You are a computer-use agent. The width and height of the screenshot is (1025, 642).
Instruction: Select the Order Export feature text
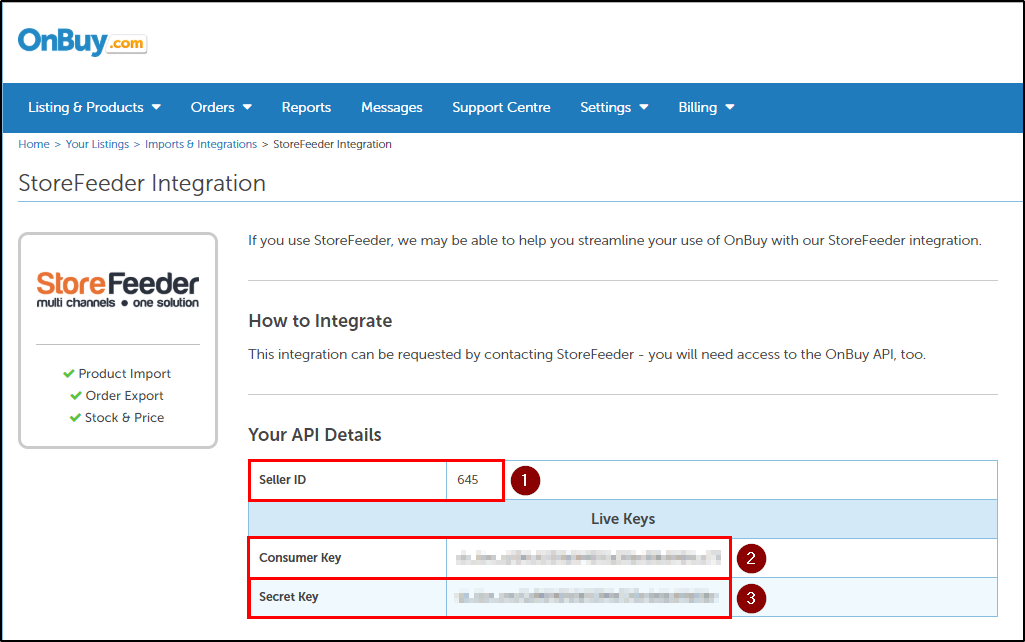pos(124,396)
